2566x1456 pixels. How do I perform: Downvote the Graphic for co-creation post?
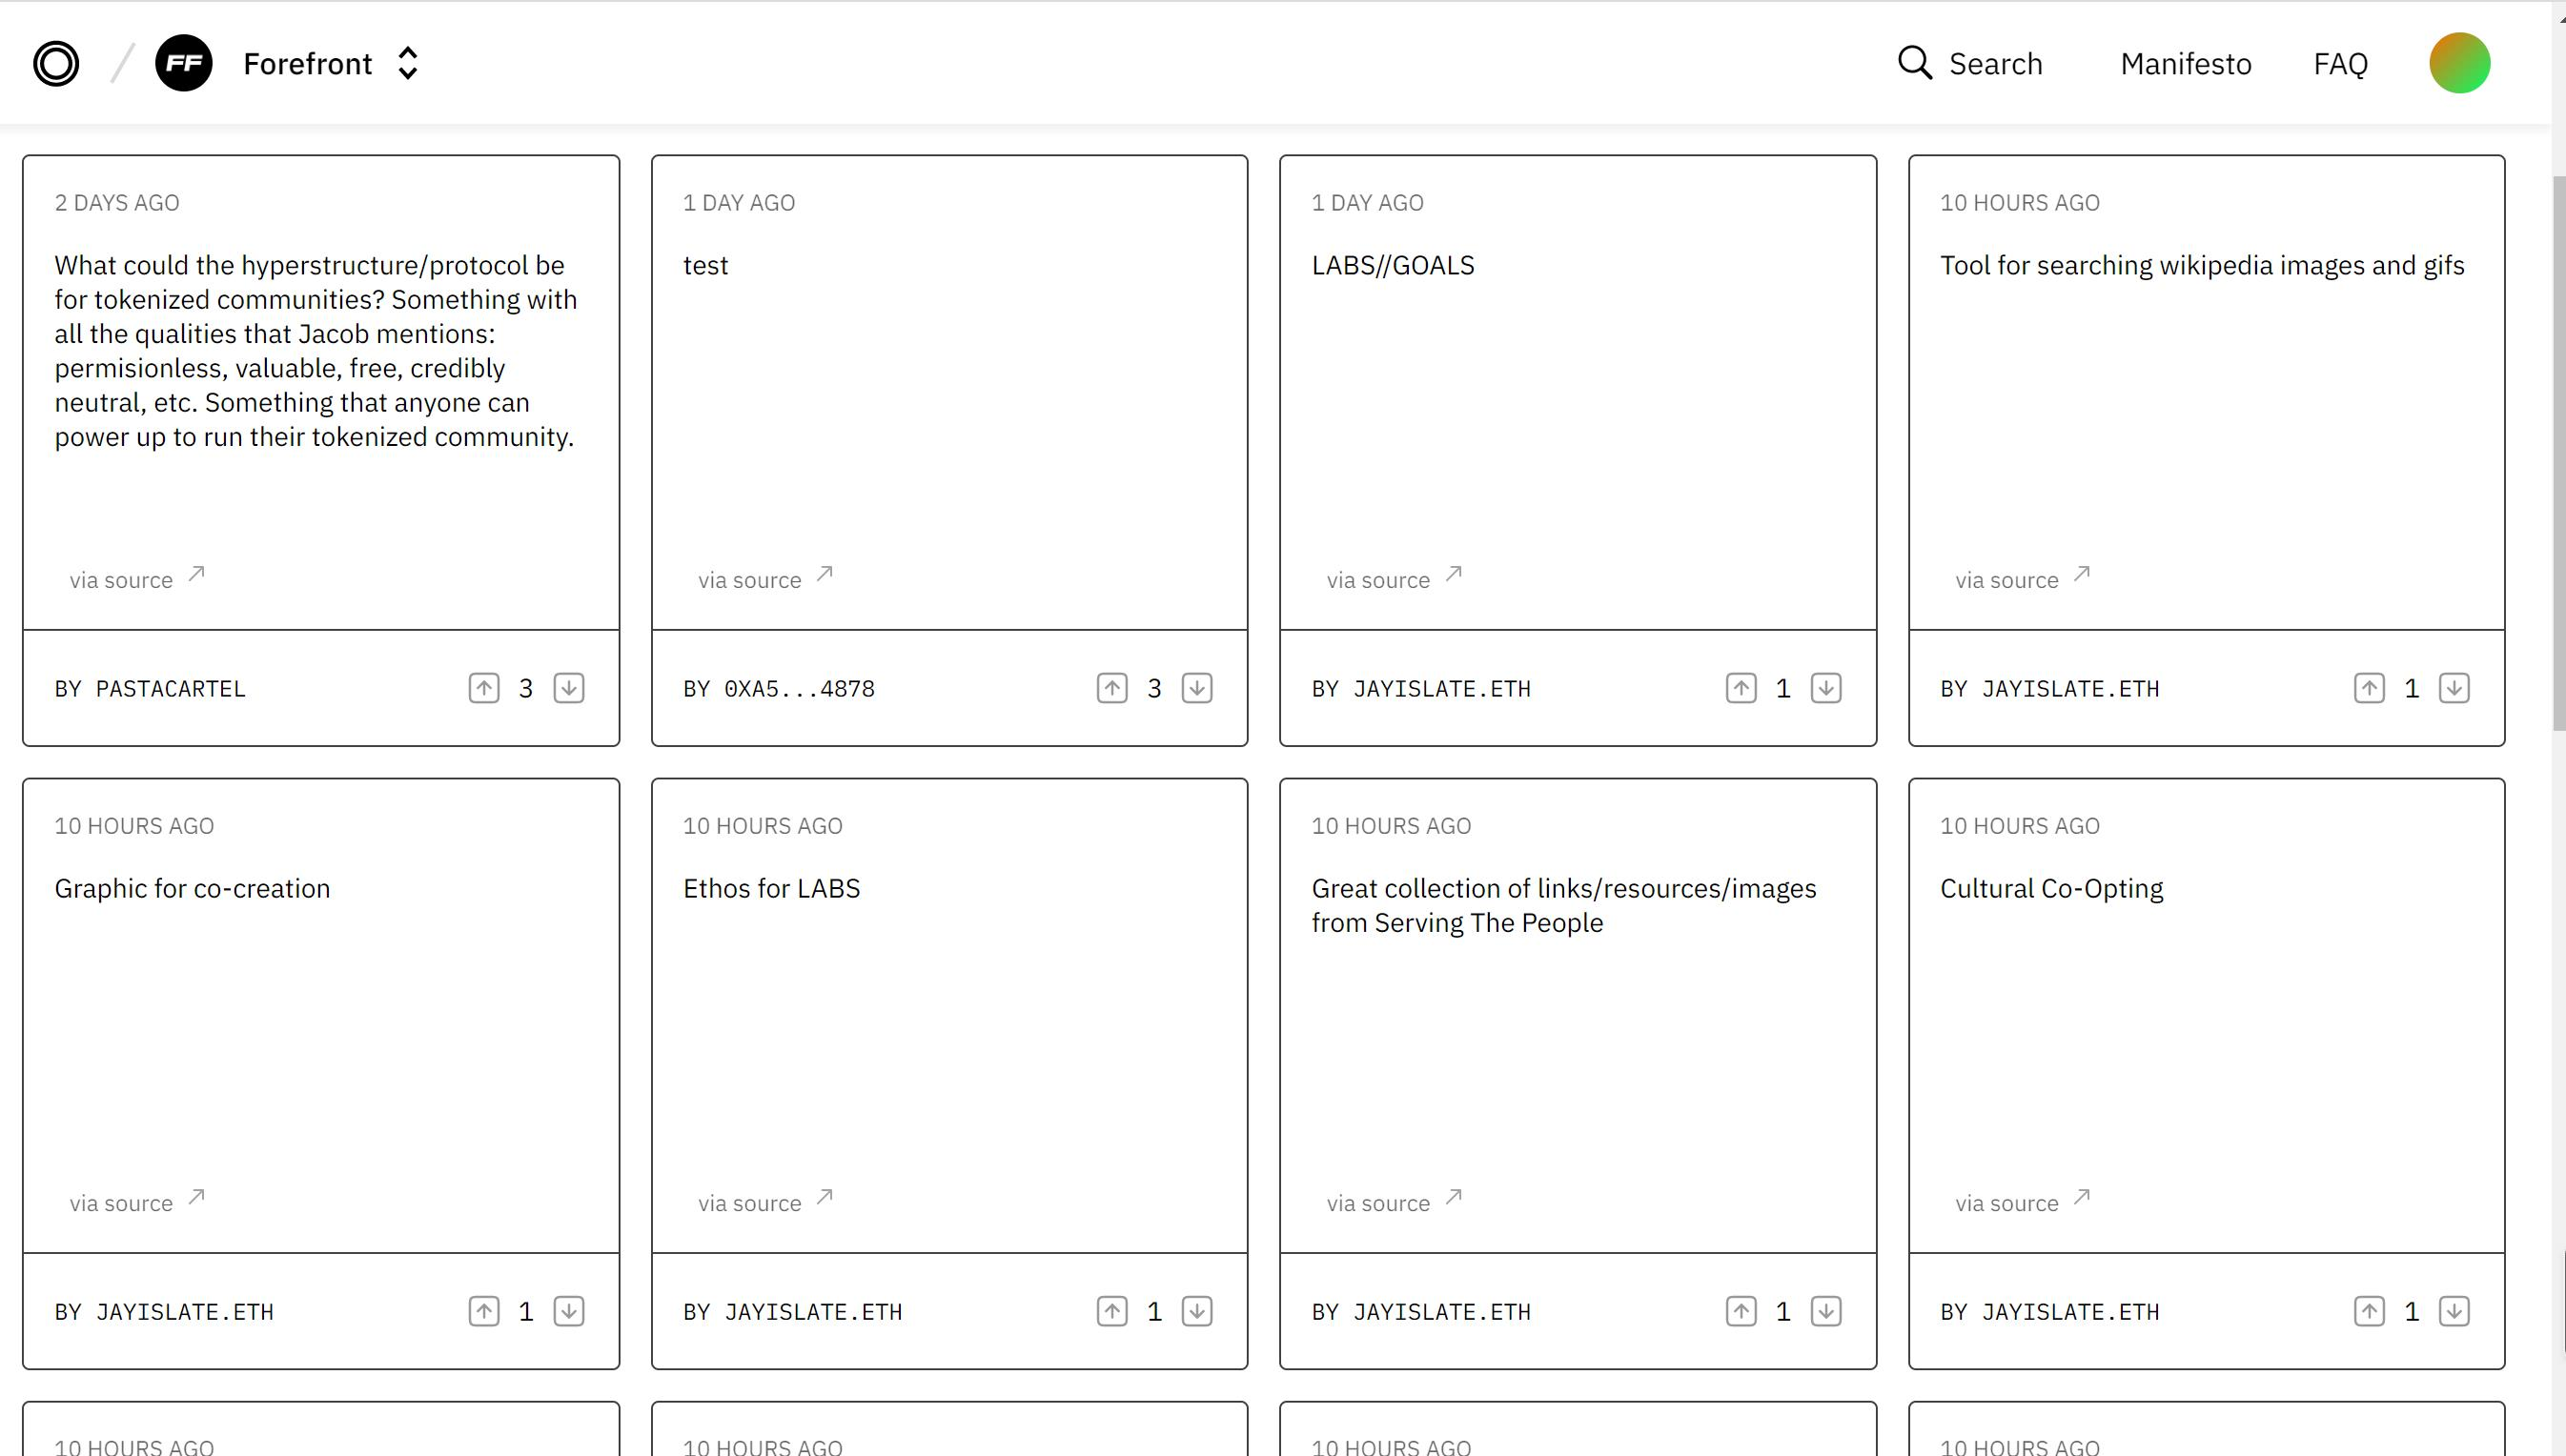coord(569,1311)
